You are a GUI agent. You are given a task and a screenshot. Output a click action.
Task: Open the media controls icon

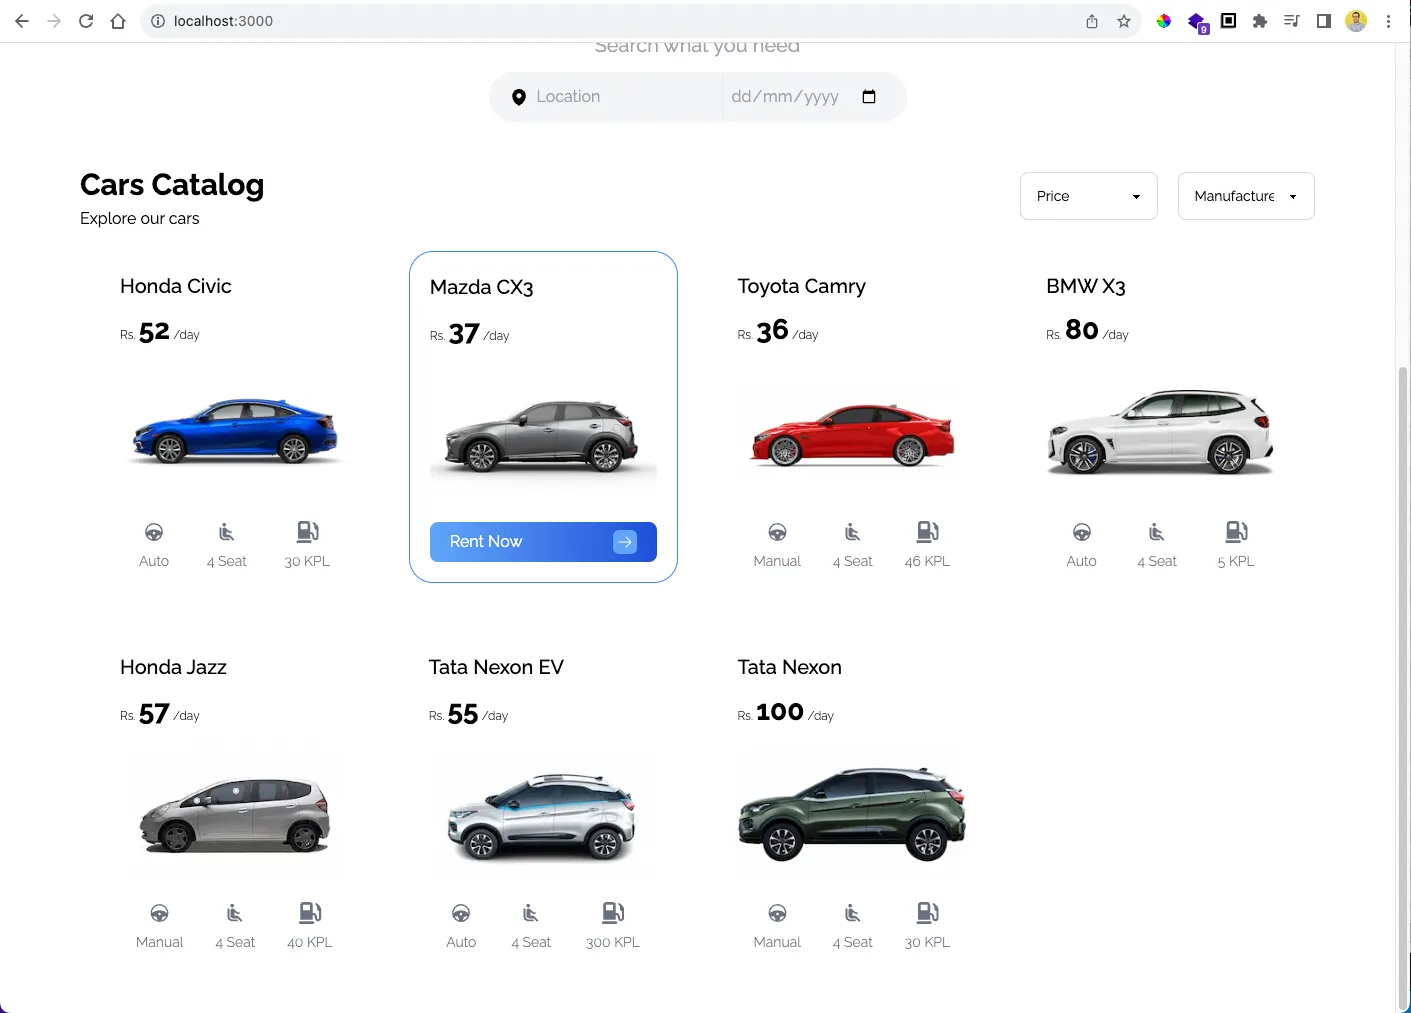tap(1292, 21)
